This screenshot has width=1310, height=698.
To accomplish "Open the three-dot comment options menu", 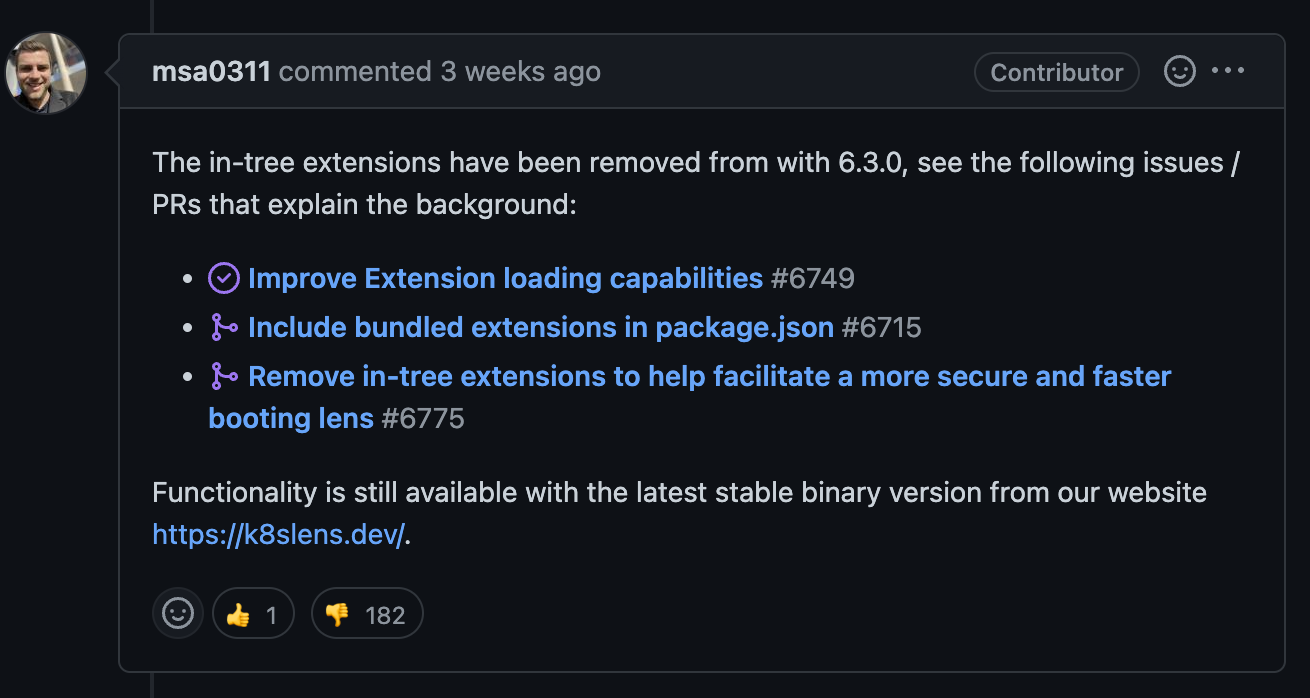I will pyautogui.click(x=1228, y=71).
